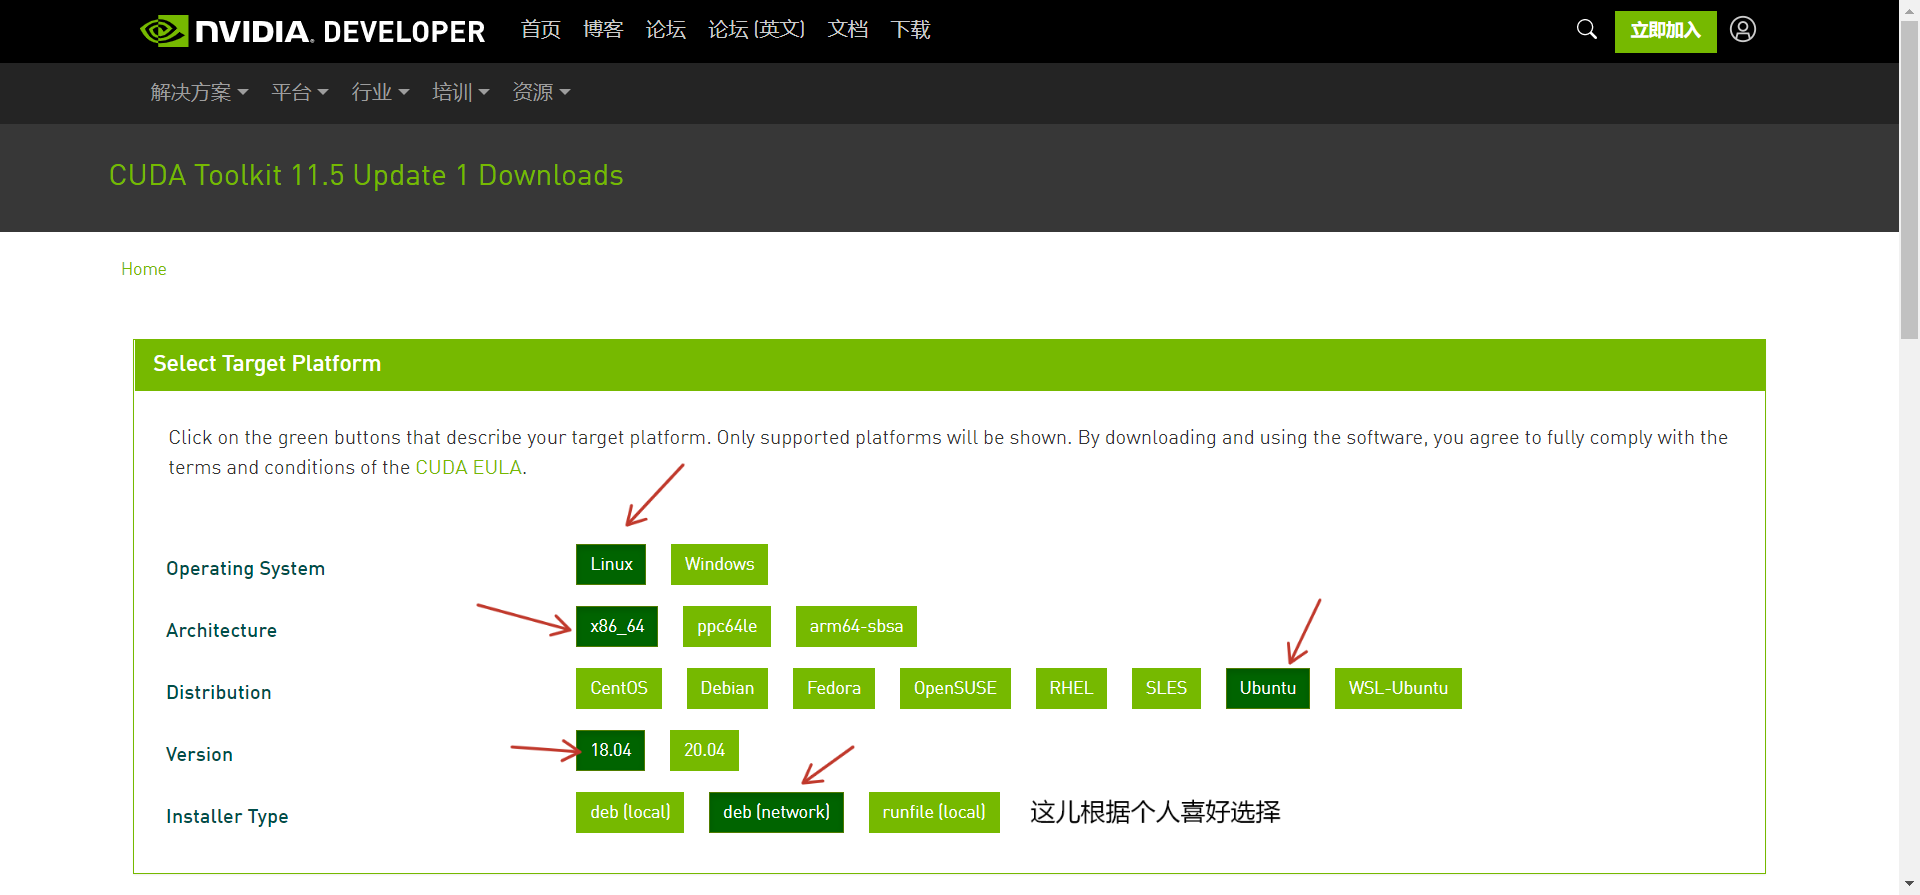The height and width of the screenshot is (895, 1920).
Task: Choose arm64-sbsa architecture
Action: coord(856,626)
